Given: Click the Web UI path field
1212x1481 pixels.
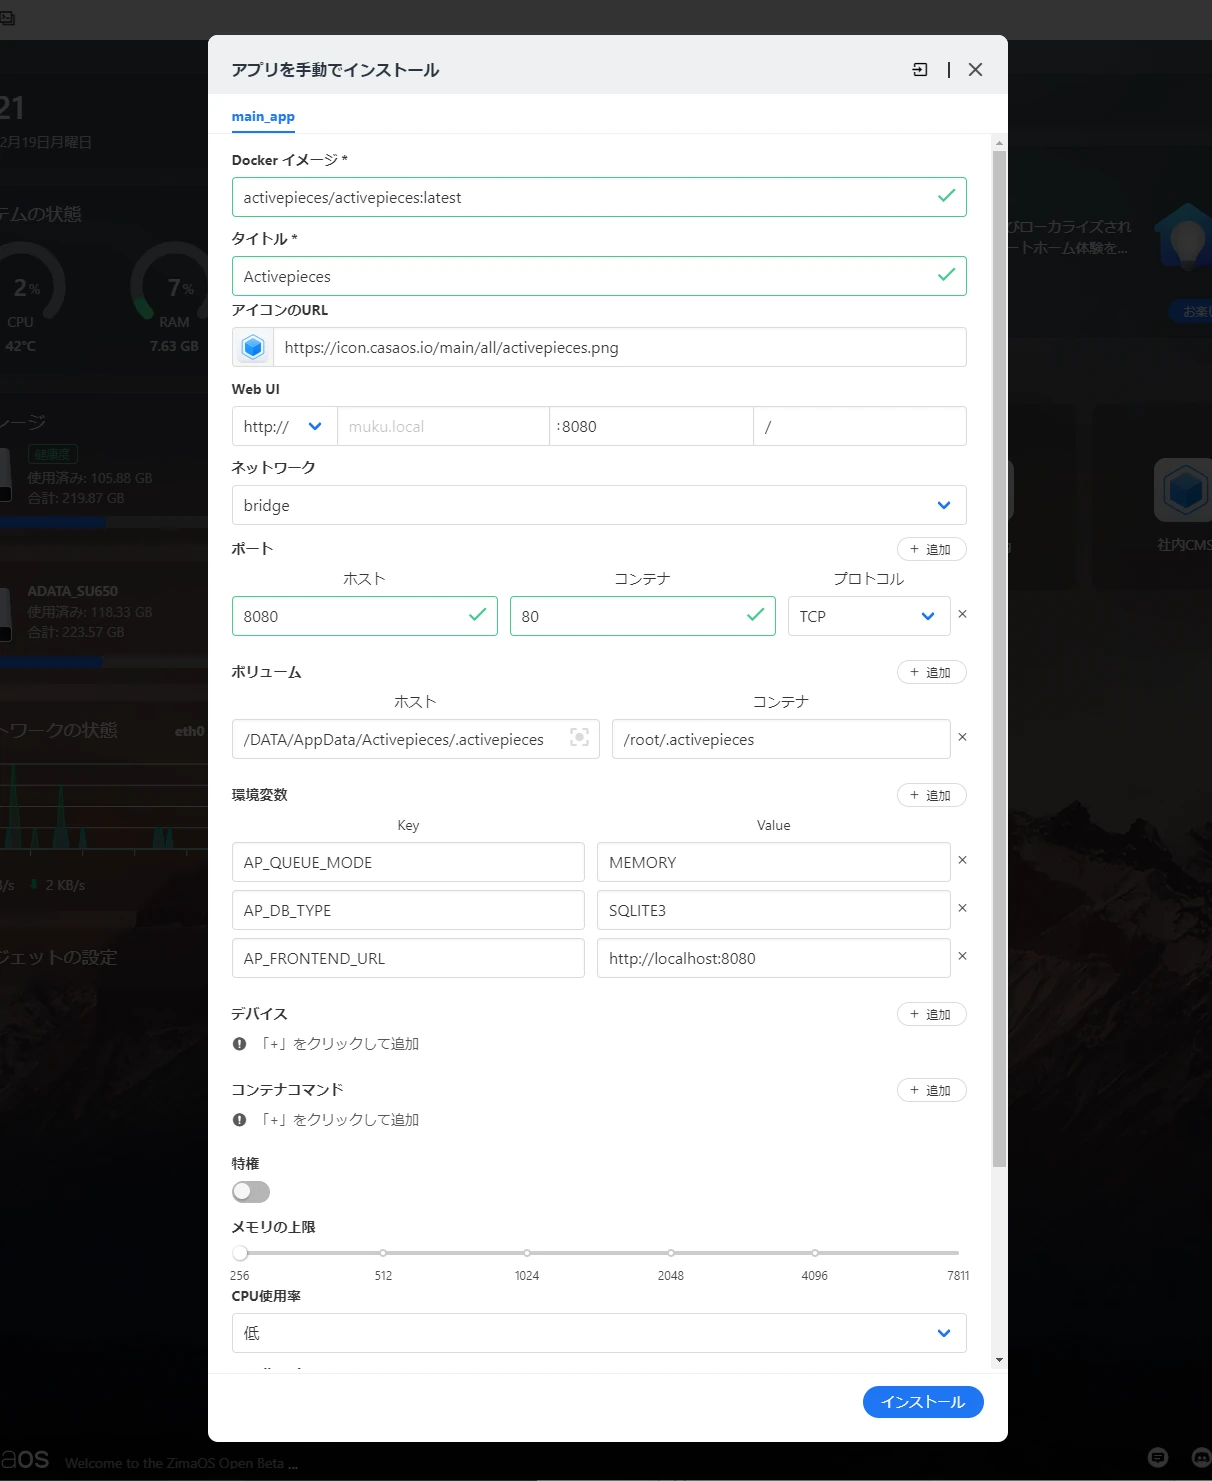Looking at the screenshot, I should tap(860, 426).
